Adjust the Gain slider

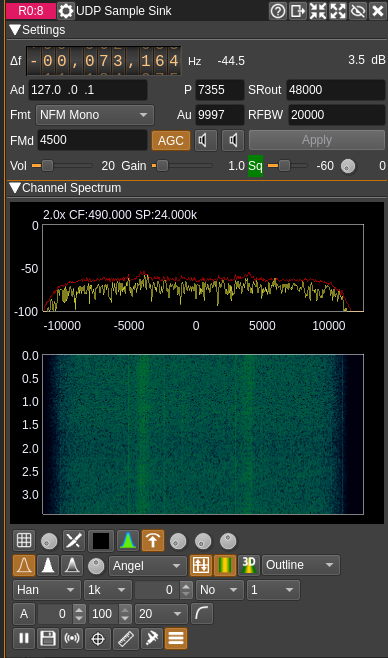tap(182, 166)
